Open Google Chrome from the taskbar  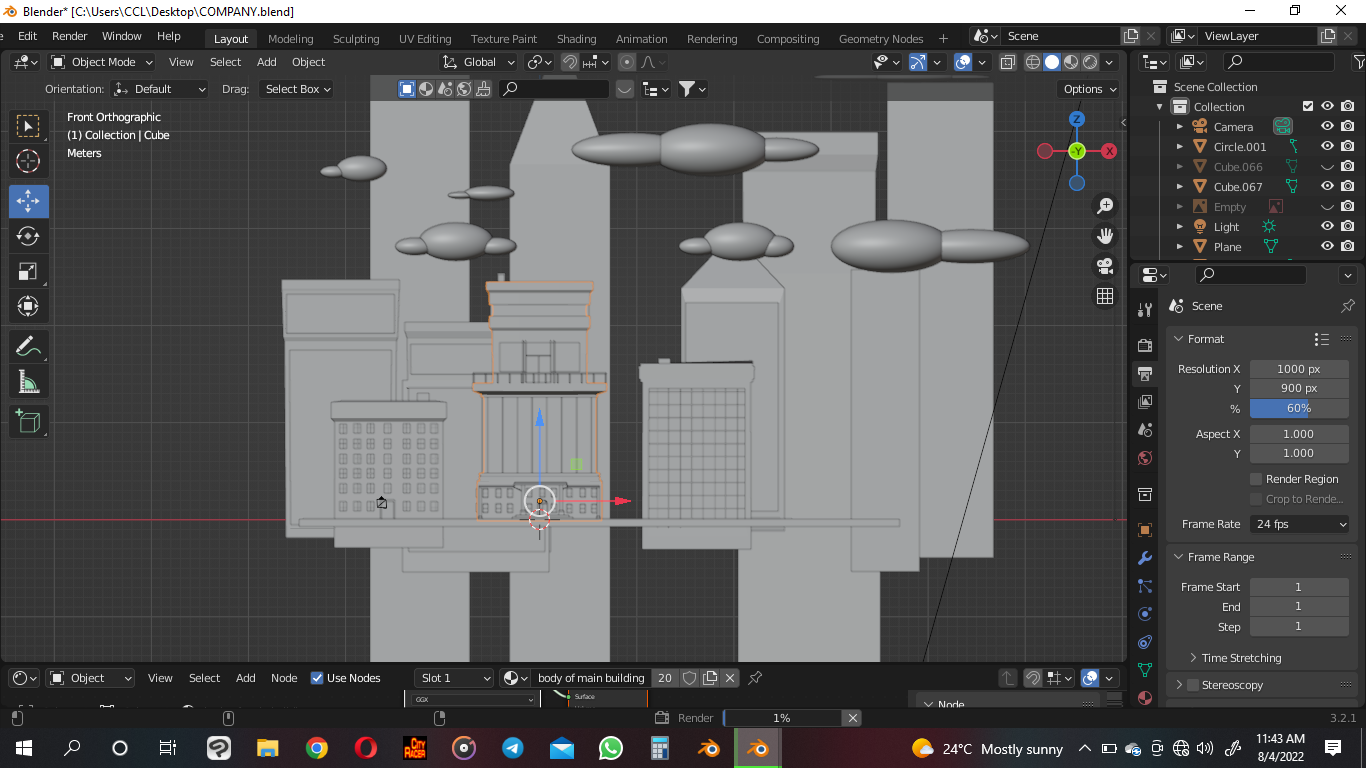(x=317, y=748)
